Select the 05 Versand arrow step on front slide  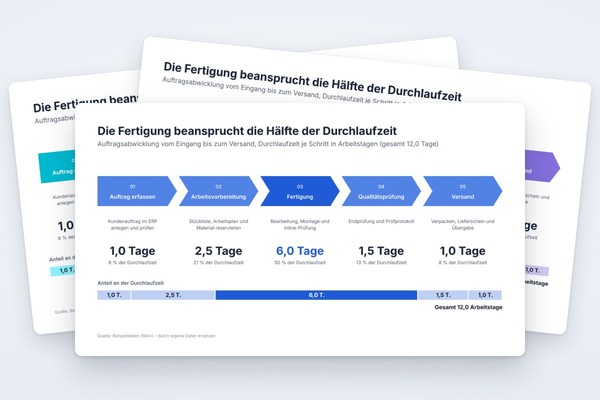coord(463,191)
